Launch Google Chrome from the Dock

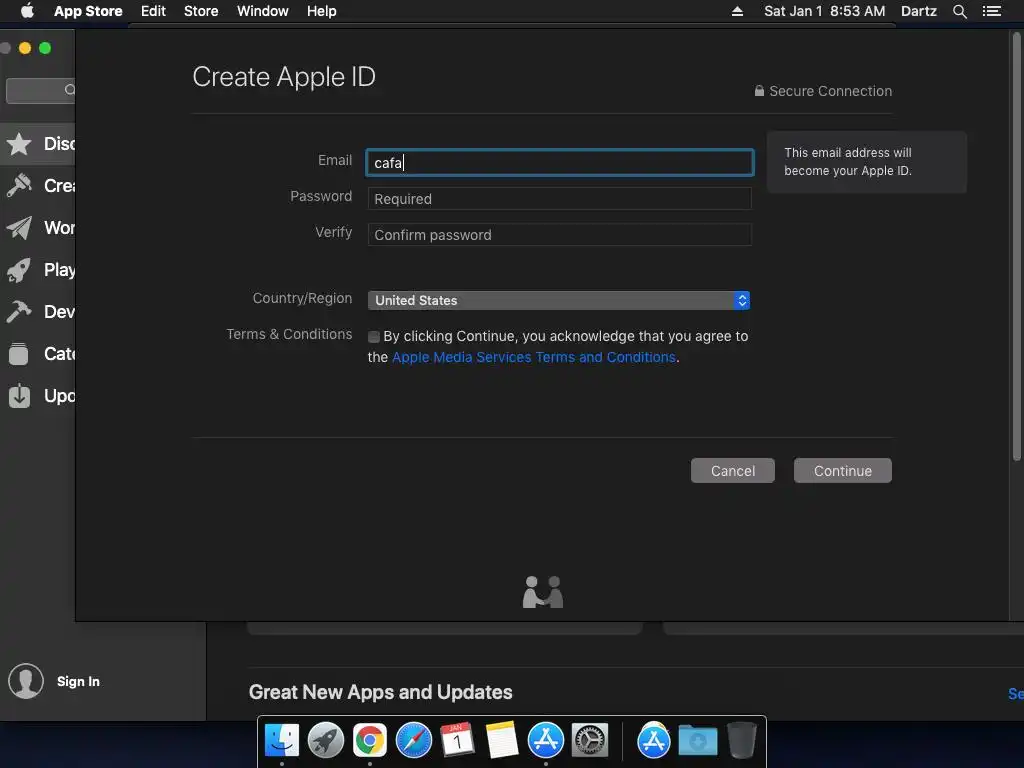(x=370, y=741)
